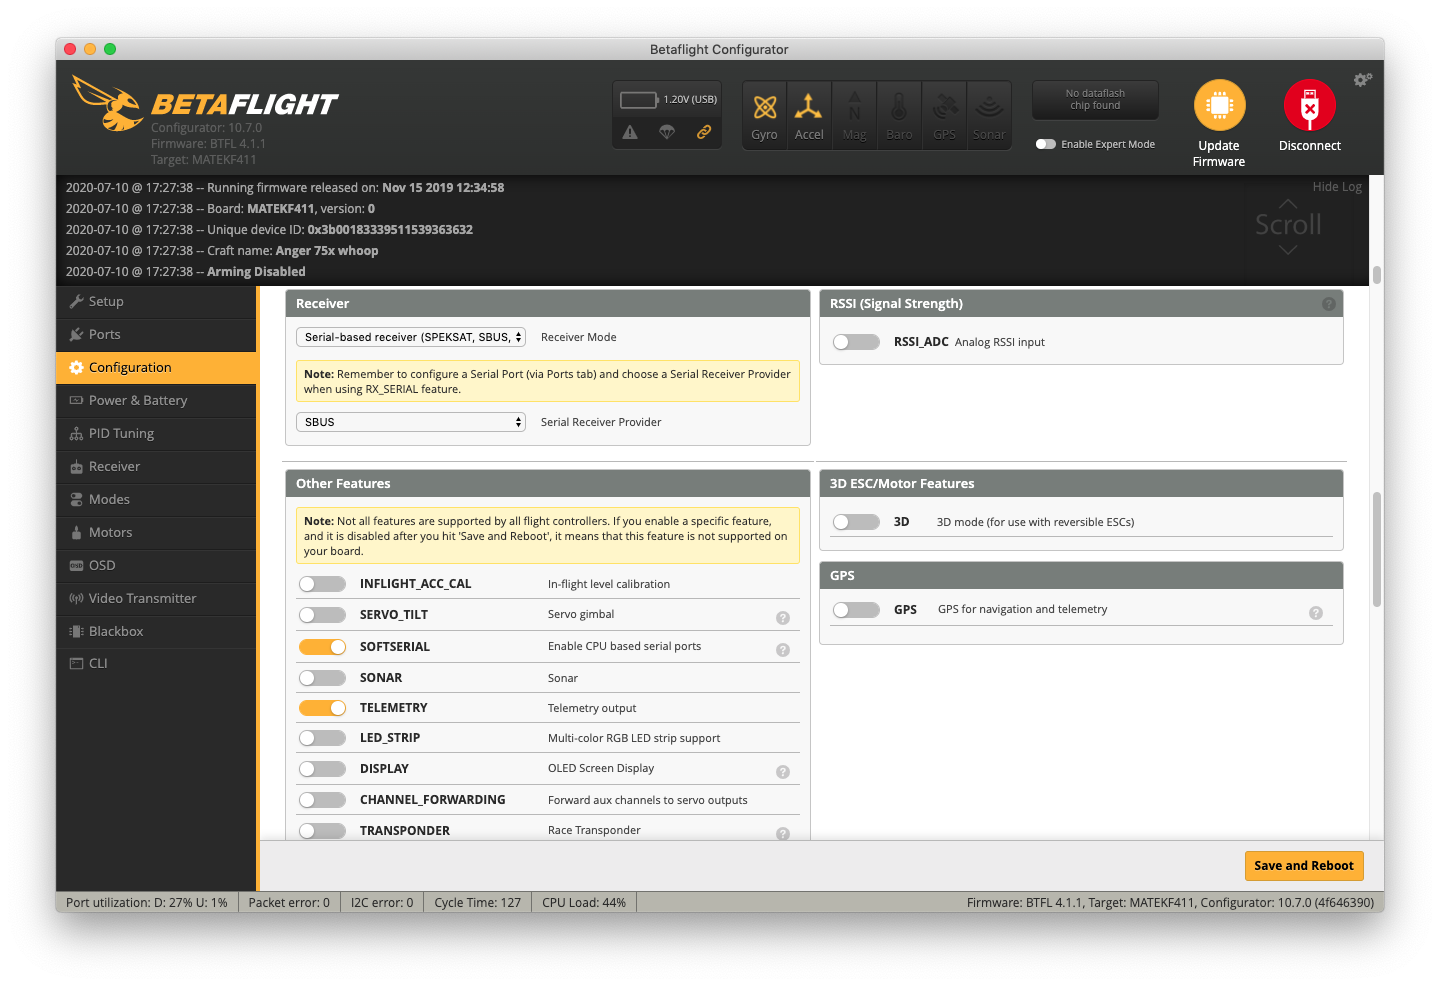Click the battery voltage indicator icon
This screenshot has height=986, width=1440.
[x=639, y=100]
